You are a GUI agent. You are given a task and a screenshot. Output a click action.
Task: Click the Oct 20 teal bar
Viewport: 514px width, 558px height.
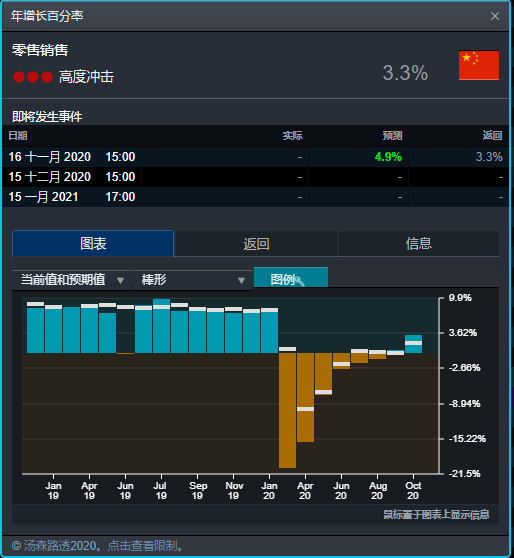[413, 344]
